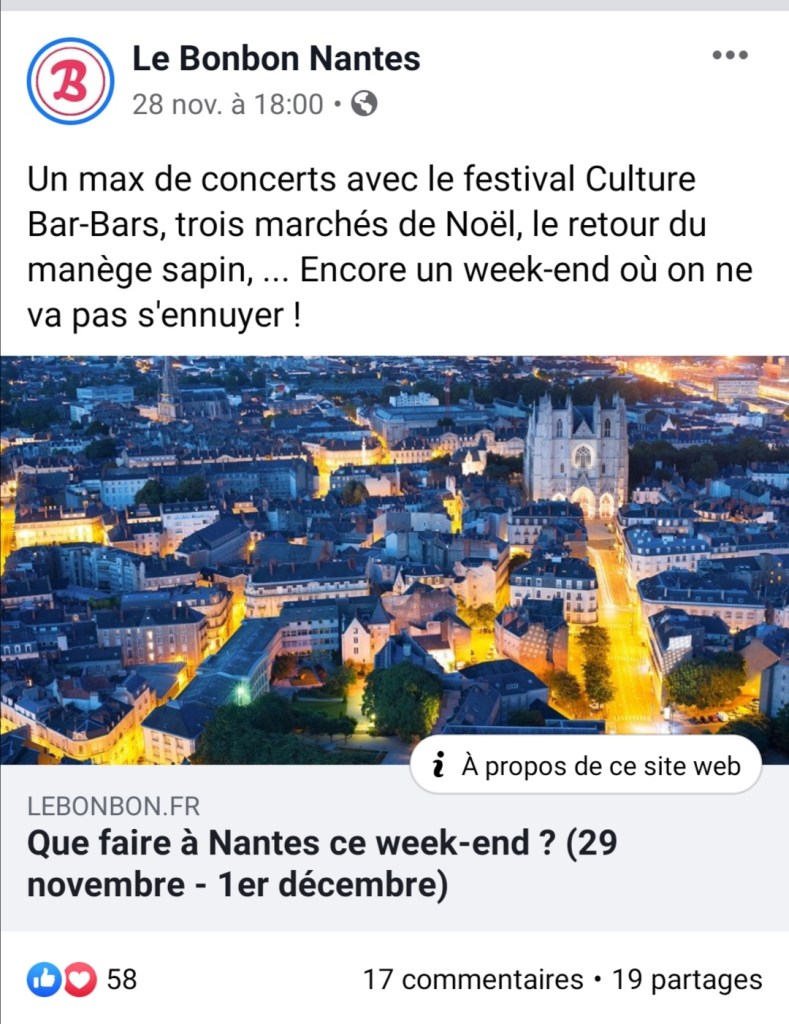
Task: Tap the blue thumbs-up reaction icon
Action: click(44, 980)
